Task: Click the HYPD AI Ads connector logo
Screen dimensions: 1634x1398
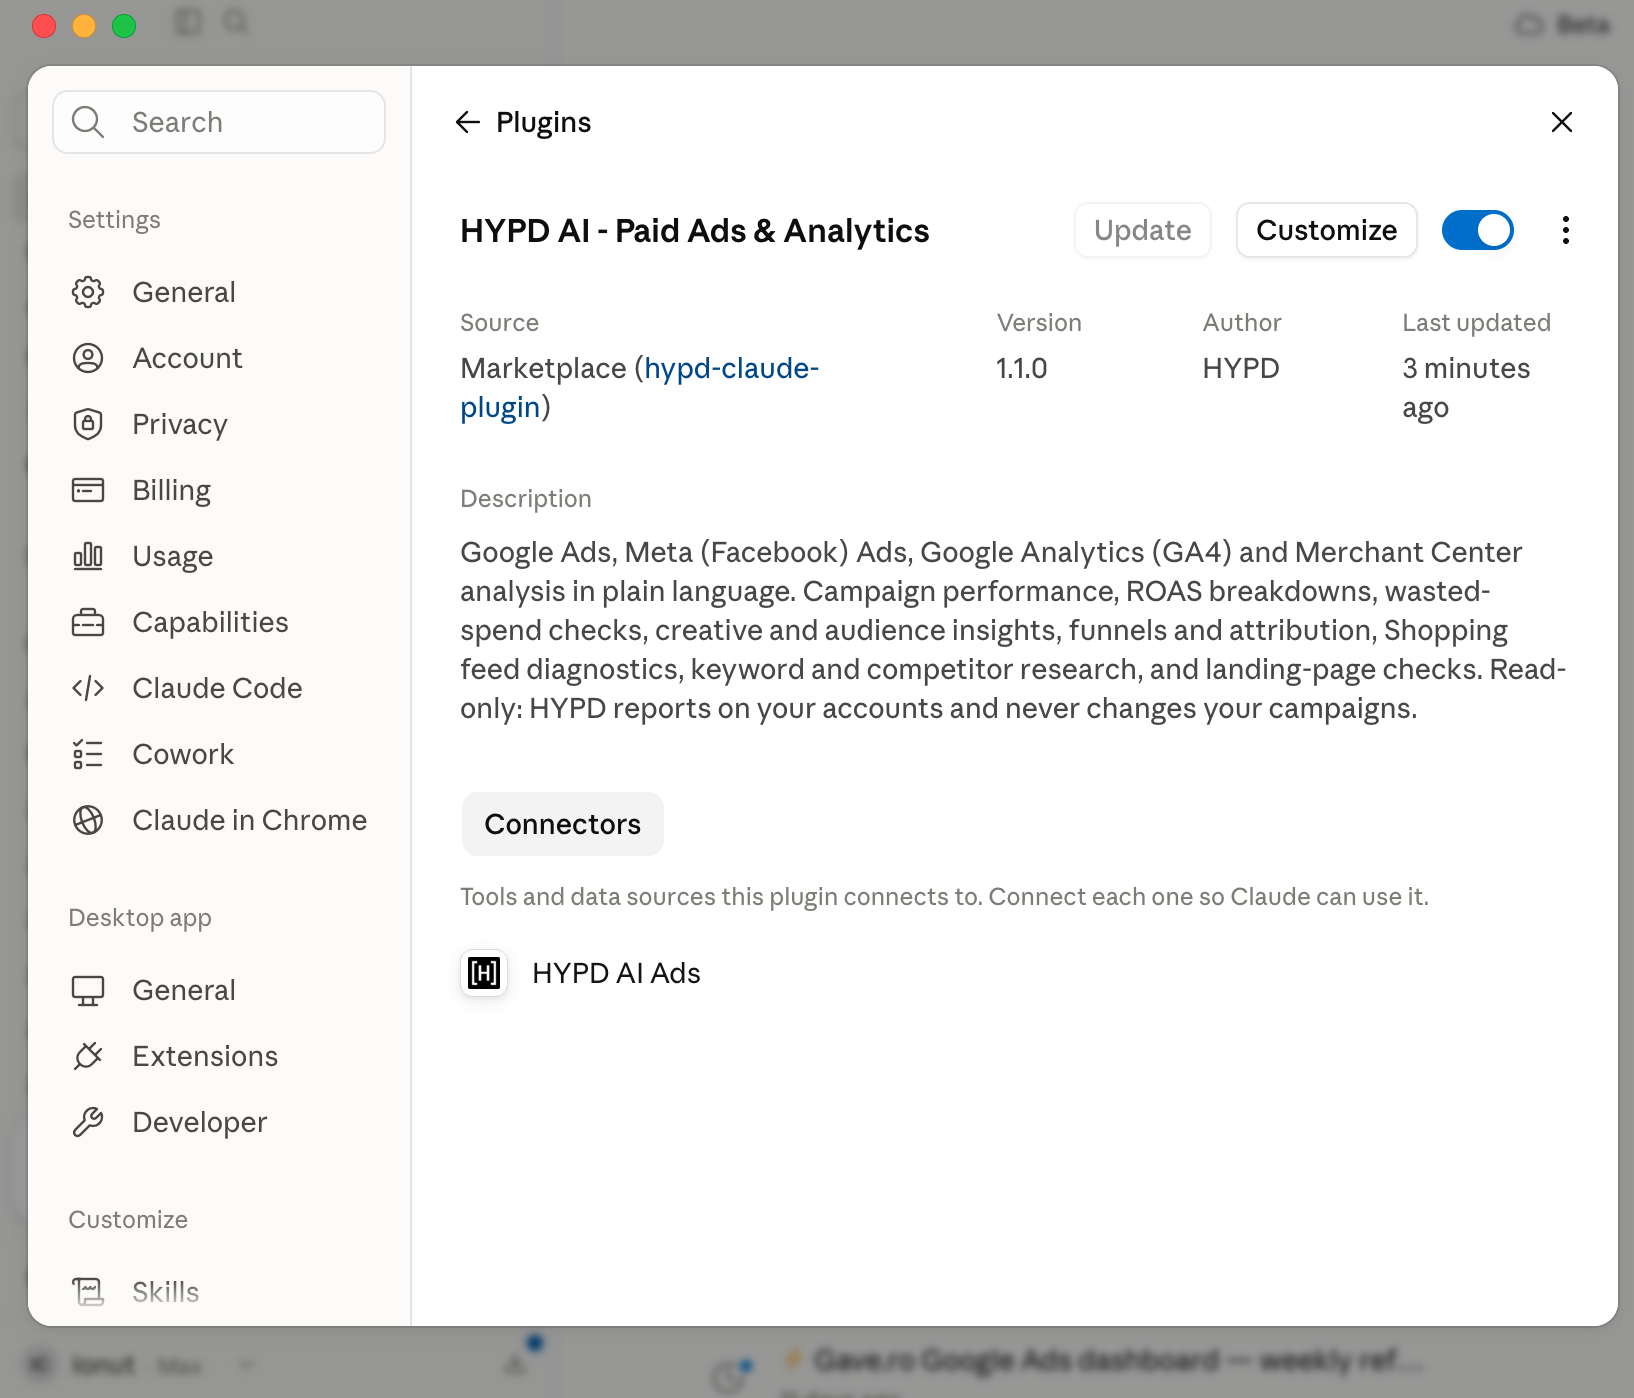Action: pyautogui.click(x=484, y=973)
